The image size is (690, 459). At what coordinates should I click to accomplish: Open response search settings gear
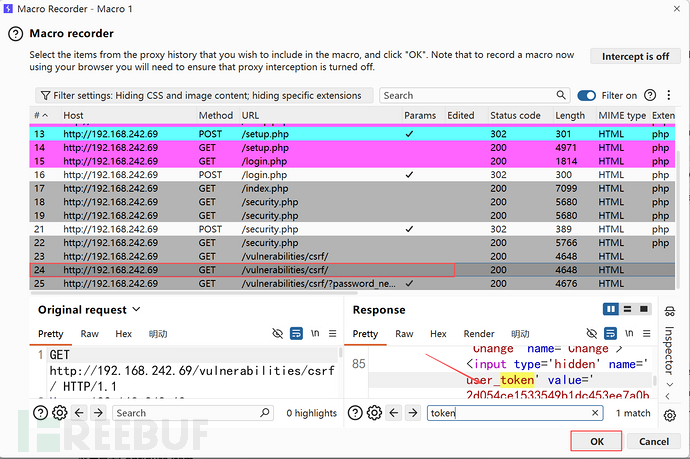(x=373, y=412)
